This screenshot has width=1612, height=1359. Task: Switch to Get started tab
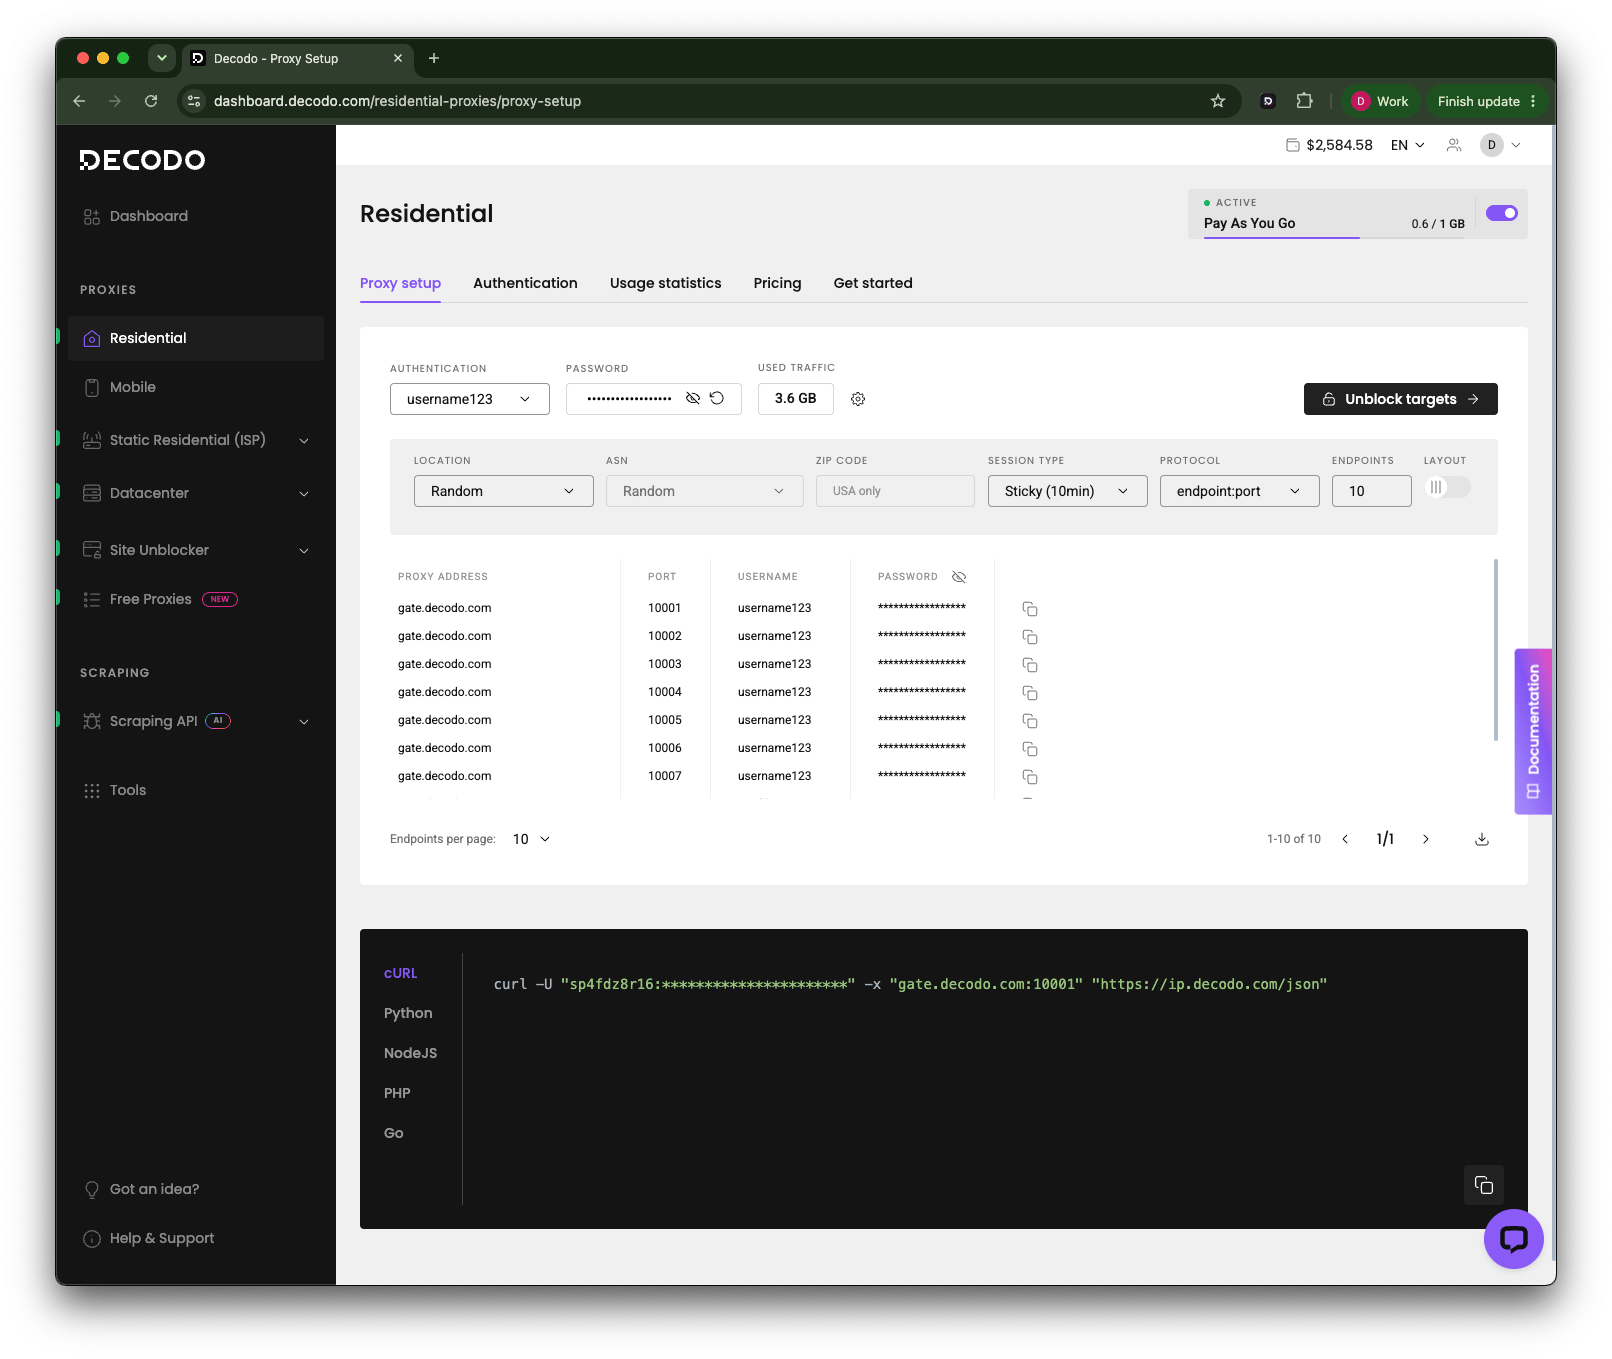click(873, 283)
